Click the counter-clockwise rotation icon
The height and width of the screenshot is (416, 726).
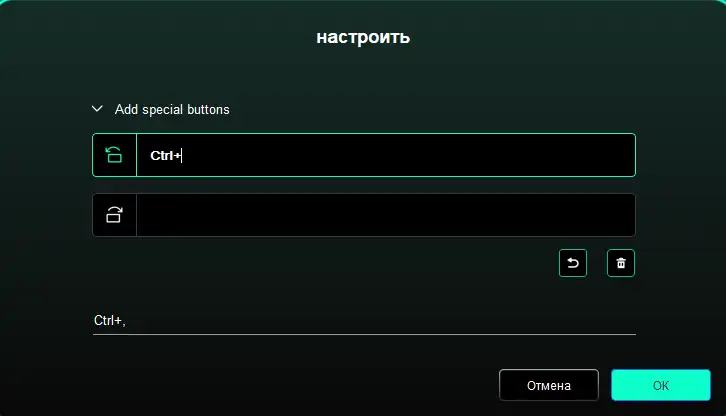pyautogui.click(x=114, y=155)
